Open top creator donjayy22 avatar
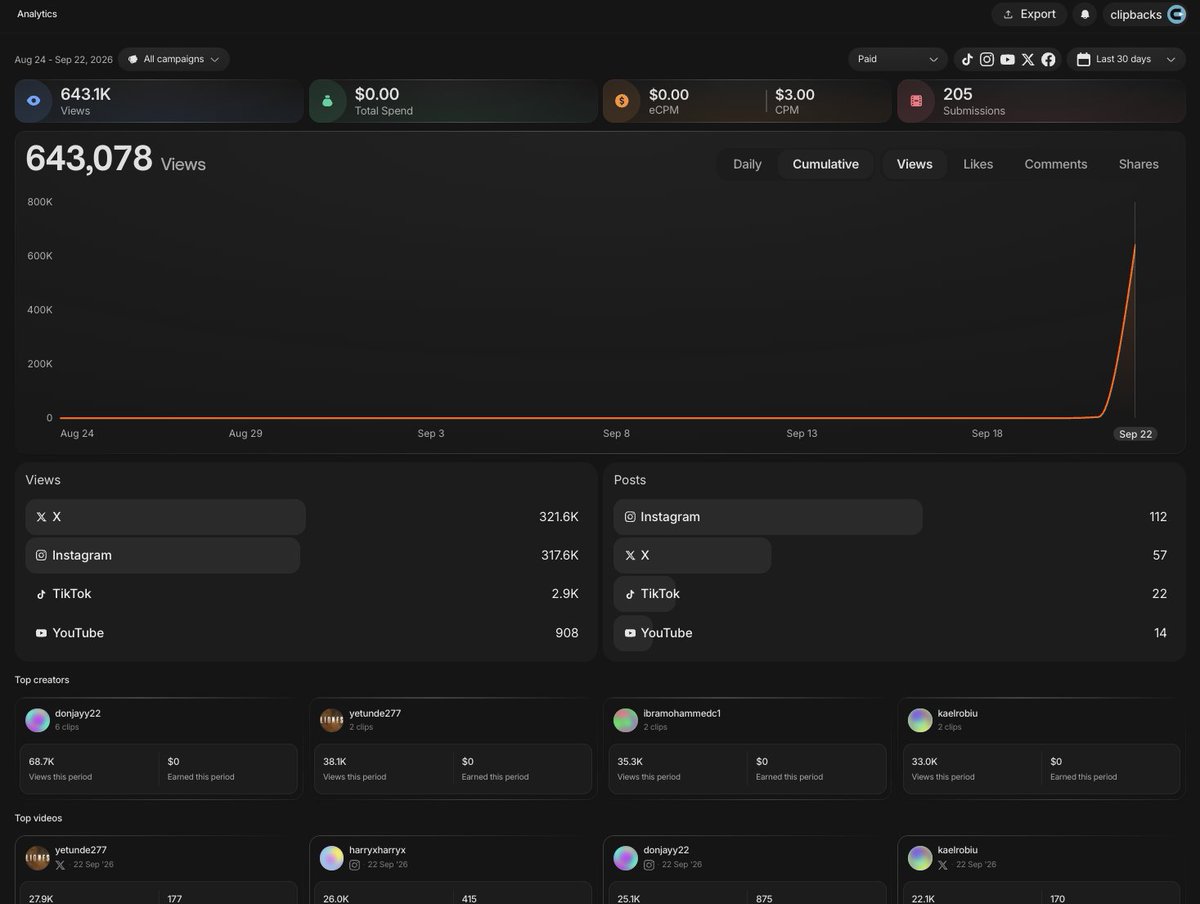 pos(37,720)
